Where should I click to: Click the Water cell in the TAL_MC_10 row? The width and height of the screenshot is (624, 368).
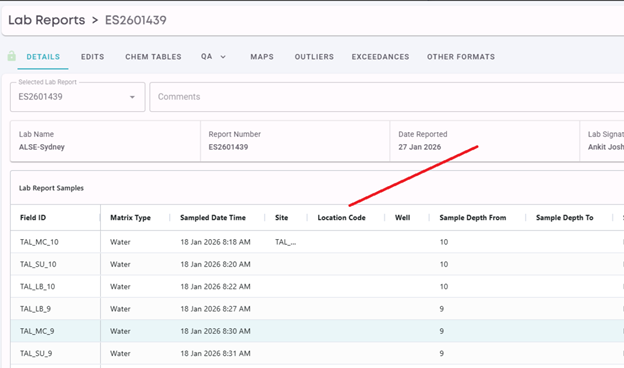[120, 242]
